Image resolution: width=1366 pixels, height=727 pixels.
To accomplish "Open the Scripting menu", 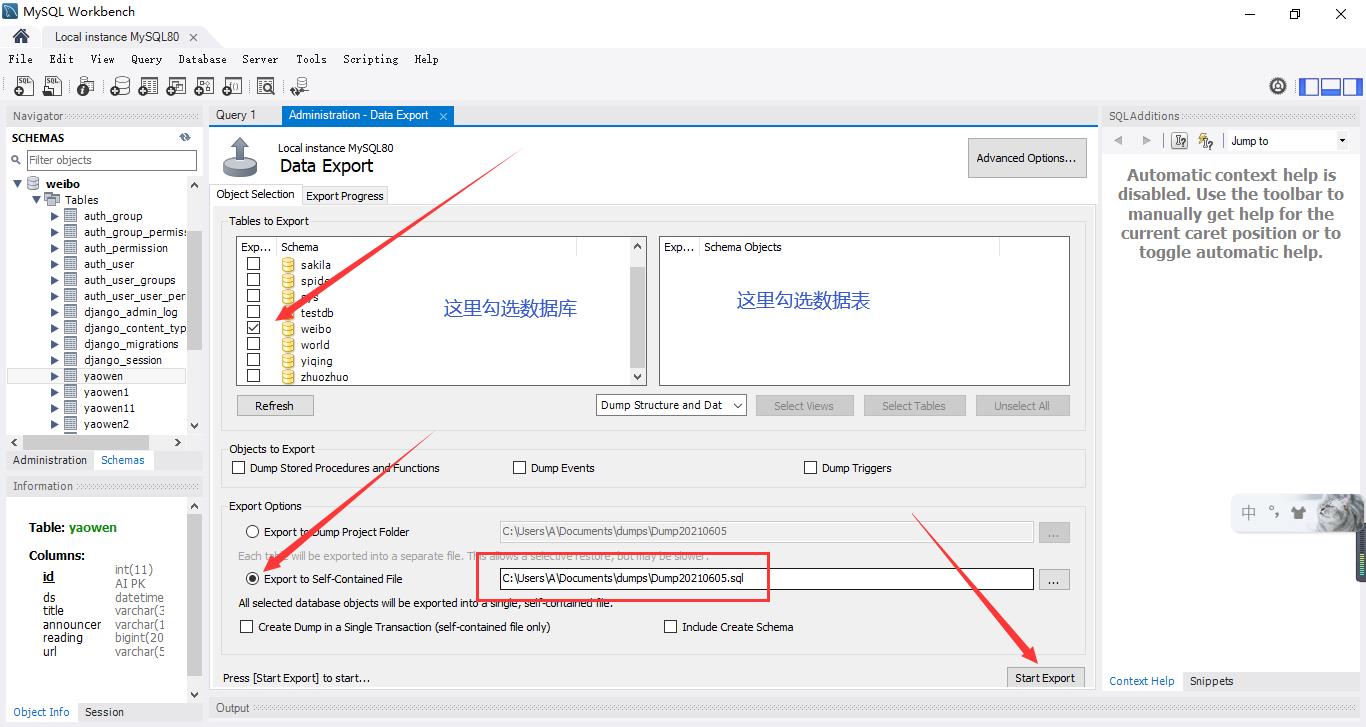I will coord(370,59).
